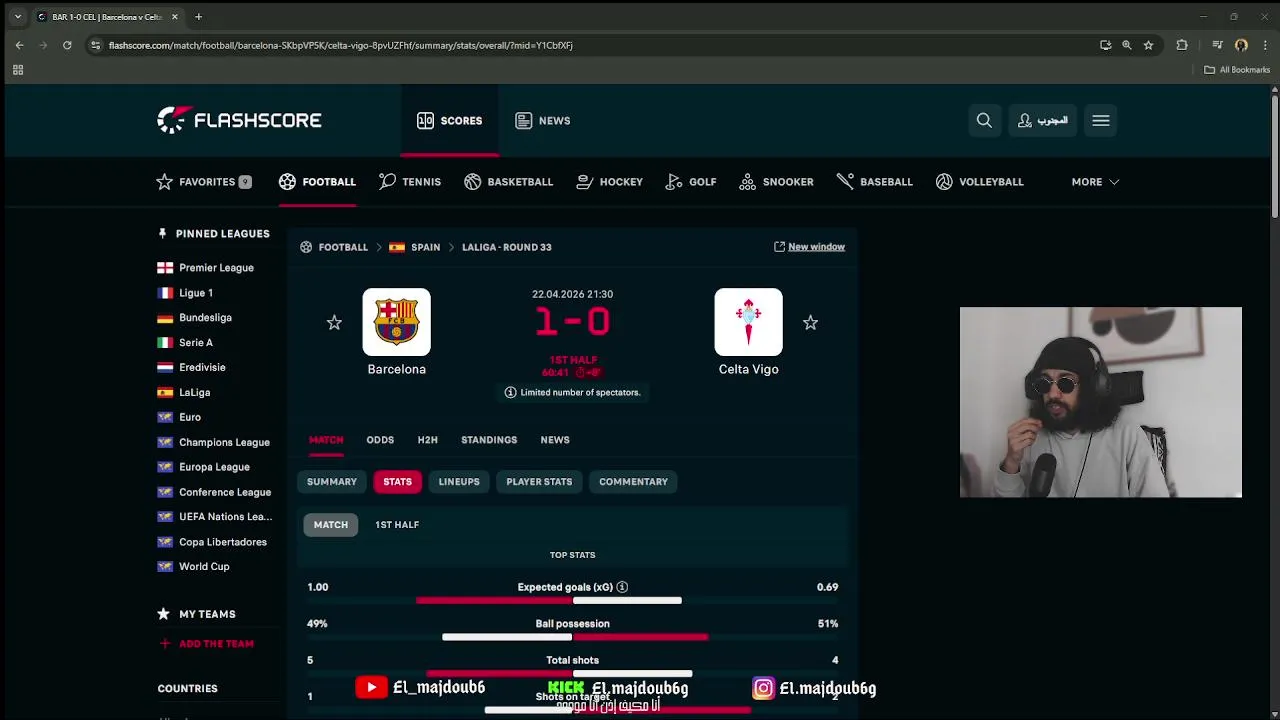This screenshot has height=720, width=1280.
Task: Open the News header tab
Action: (543, 121)
